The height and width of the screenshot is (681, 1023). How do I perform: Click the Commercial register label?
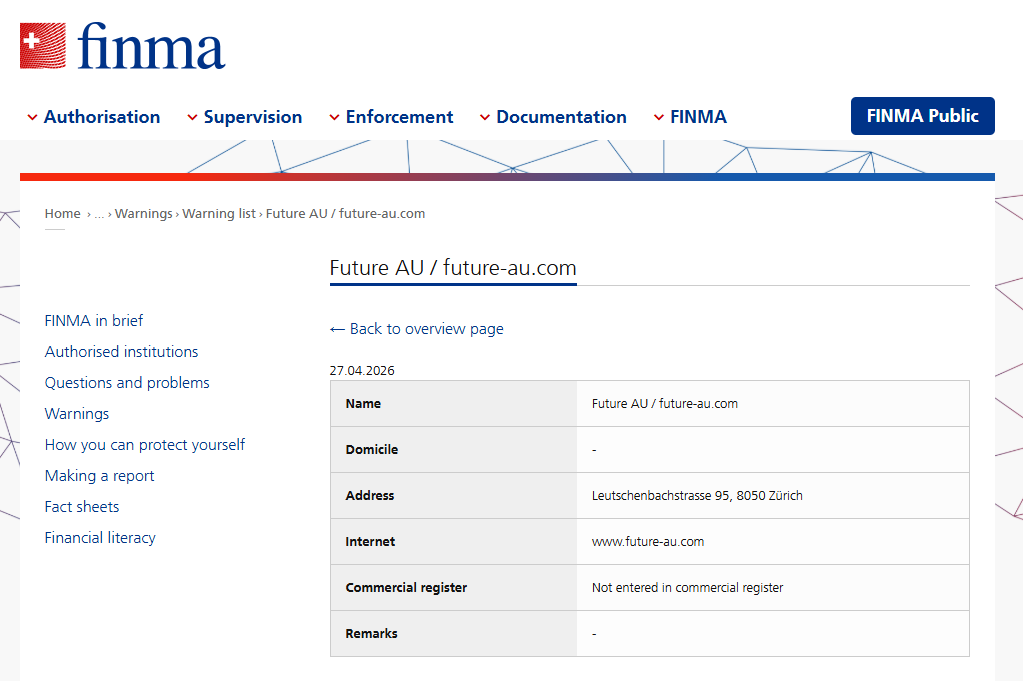[406, 588]
